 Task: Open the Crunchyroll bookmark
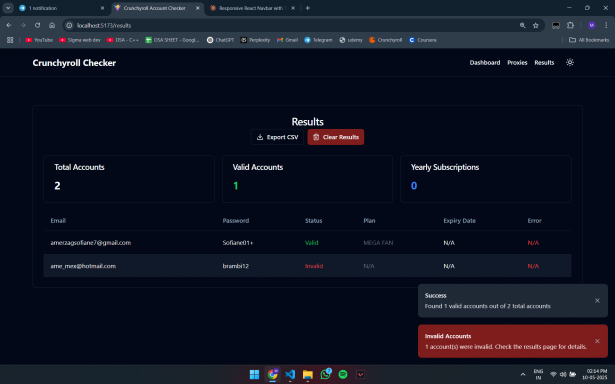pos(385,40)
